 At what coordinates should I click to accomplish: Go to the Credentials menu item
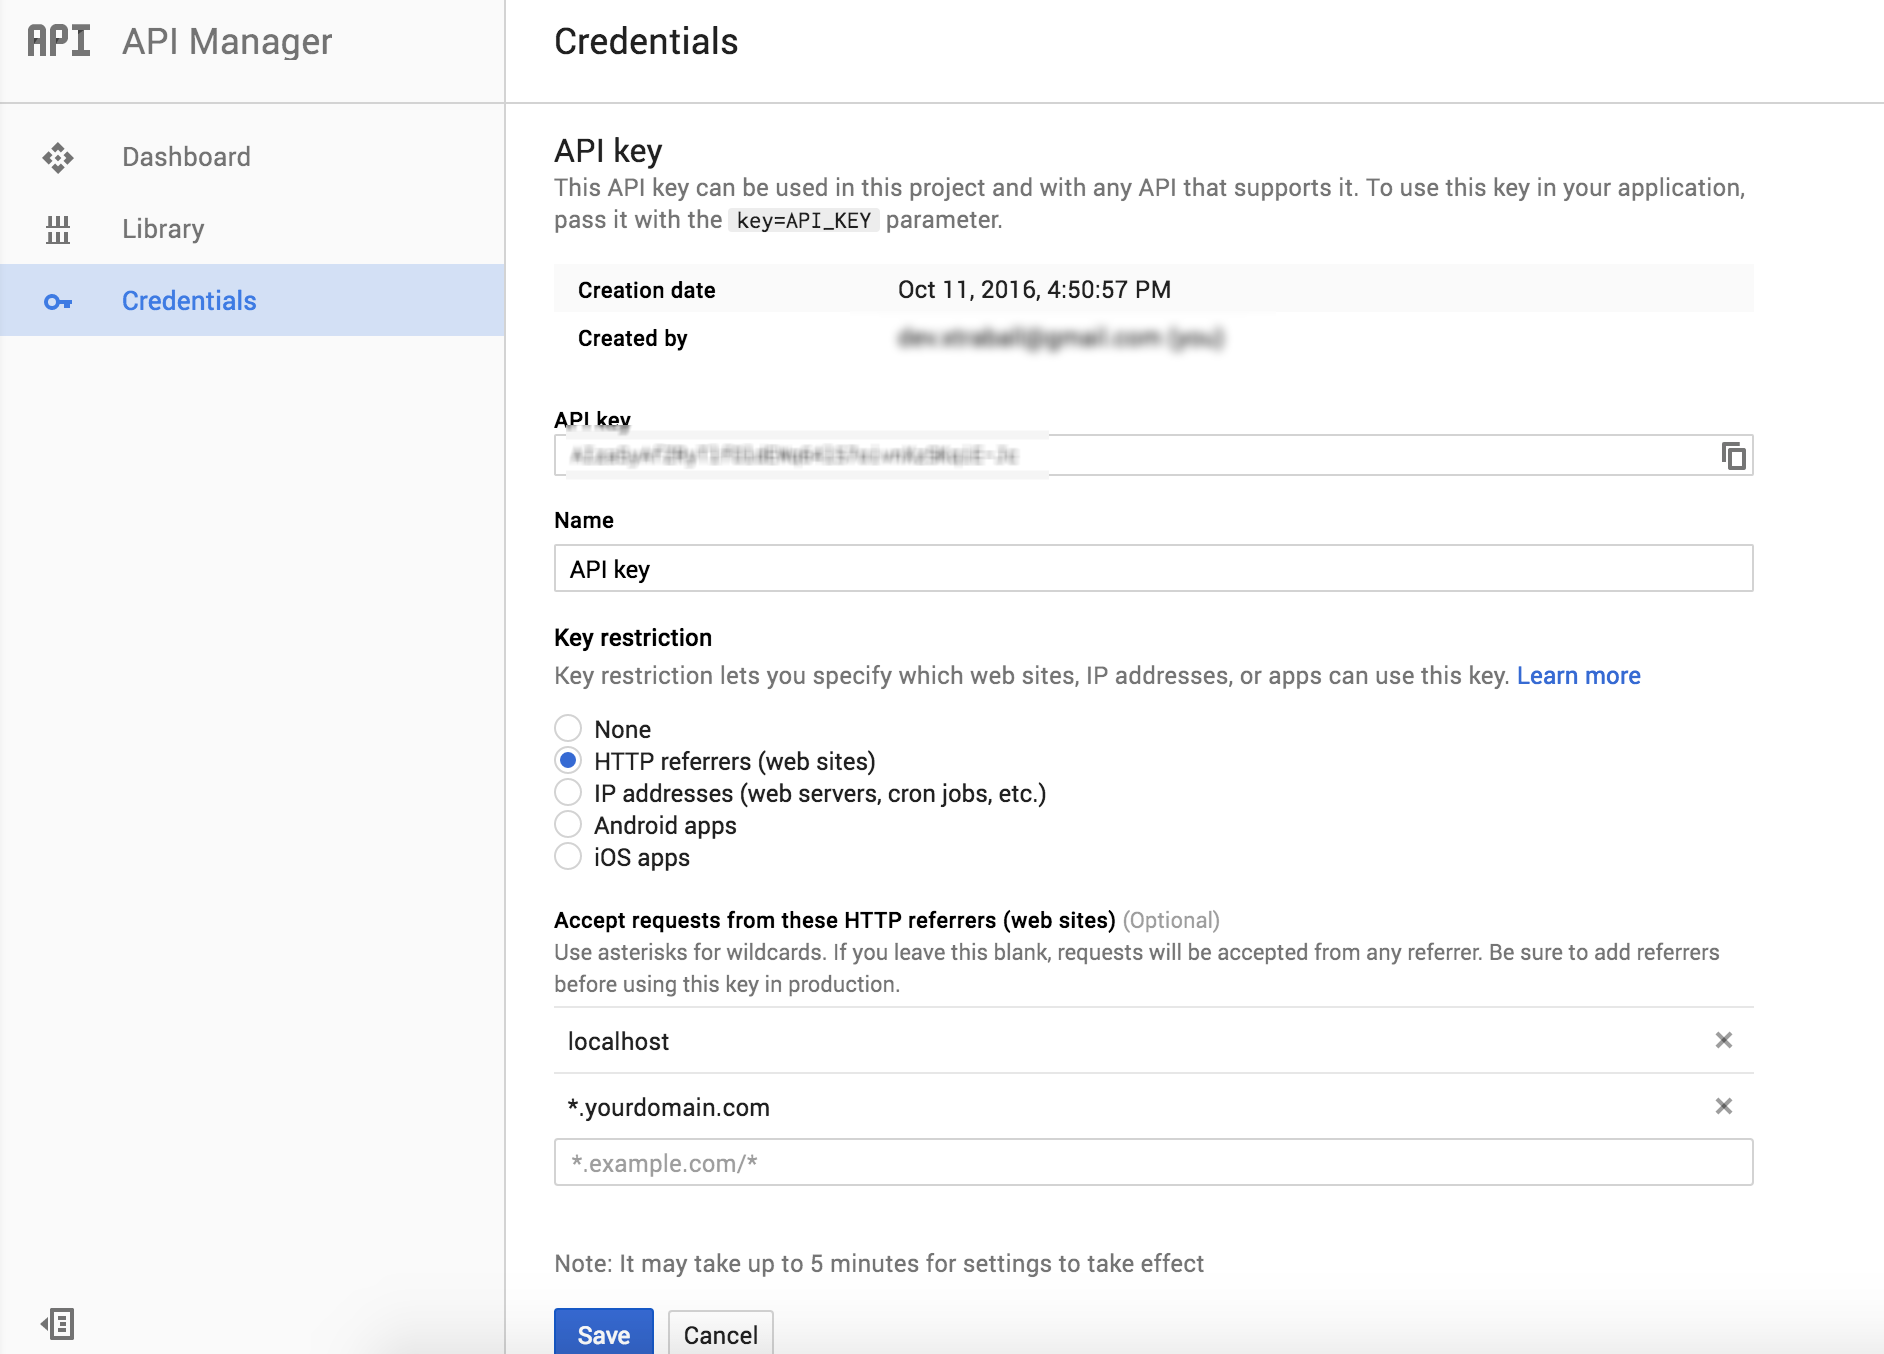pos(189,301)
